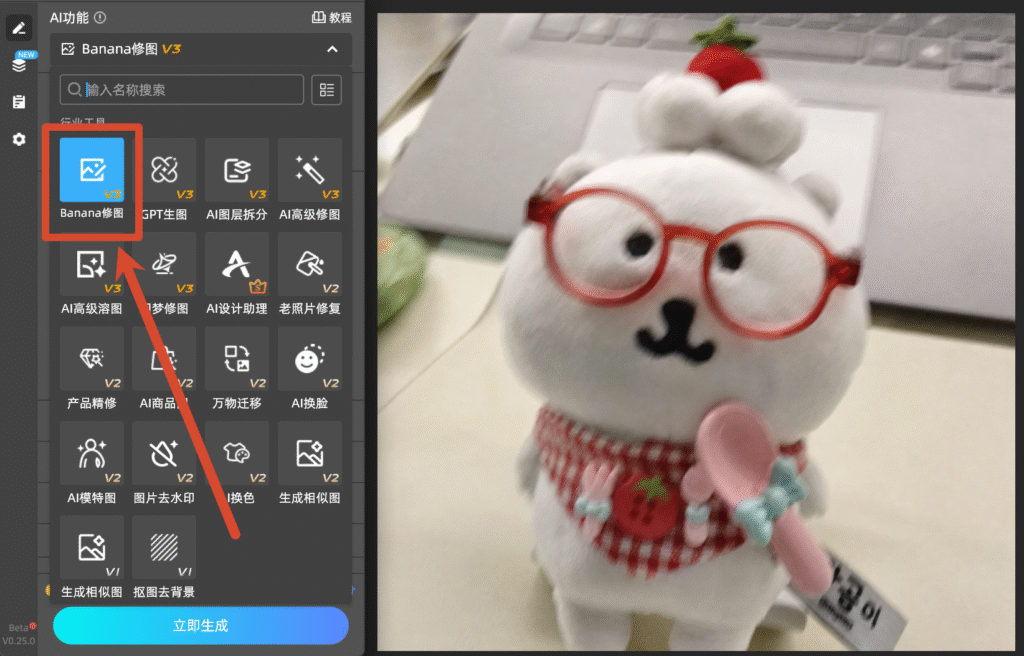Open the V2 生成相似图 tool

310,453
